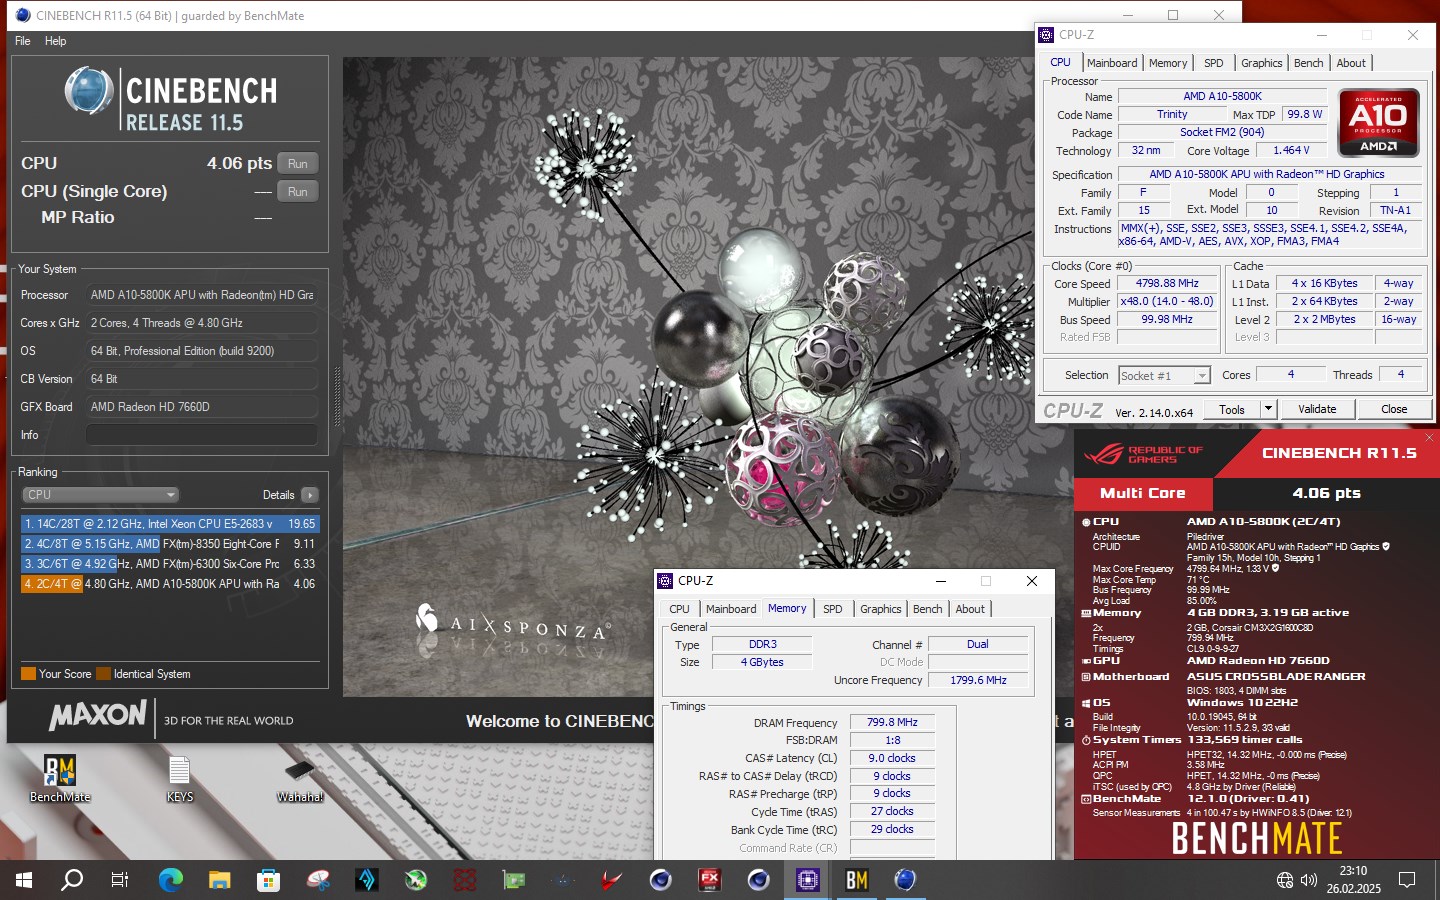This screenshot has height=900, width=1440.
Task: Click the Motherboard section icon in BenchMate panel
Action: pos(1086,677)
